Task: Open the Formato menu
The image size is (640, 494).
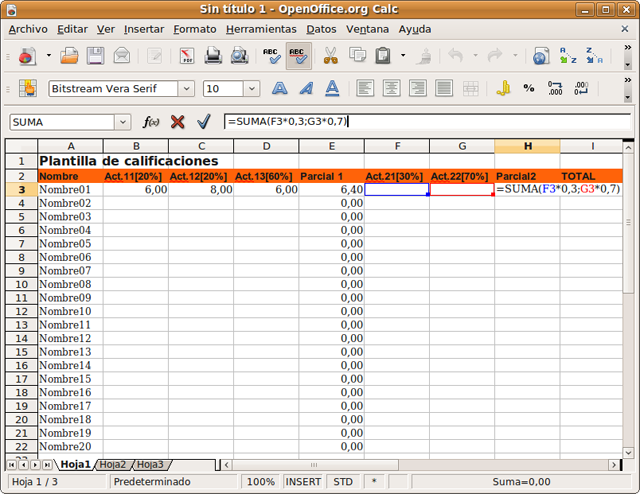Action: (195, 29)
